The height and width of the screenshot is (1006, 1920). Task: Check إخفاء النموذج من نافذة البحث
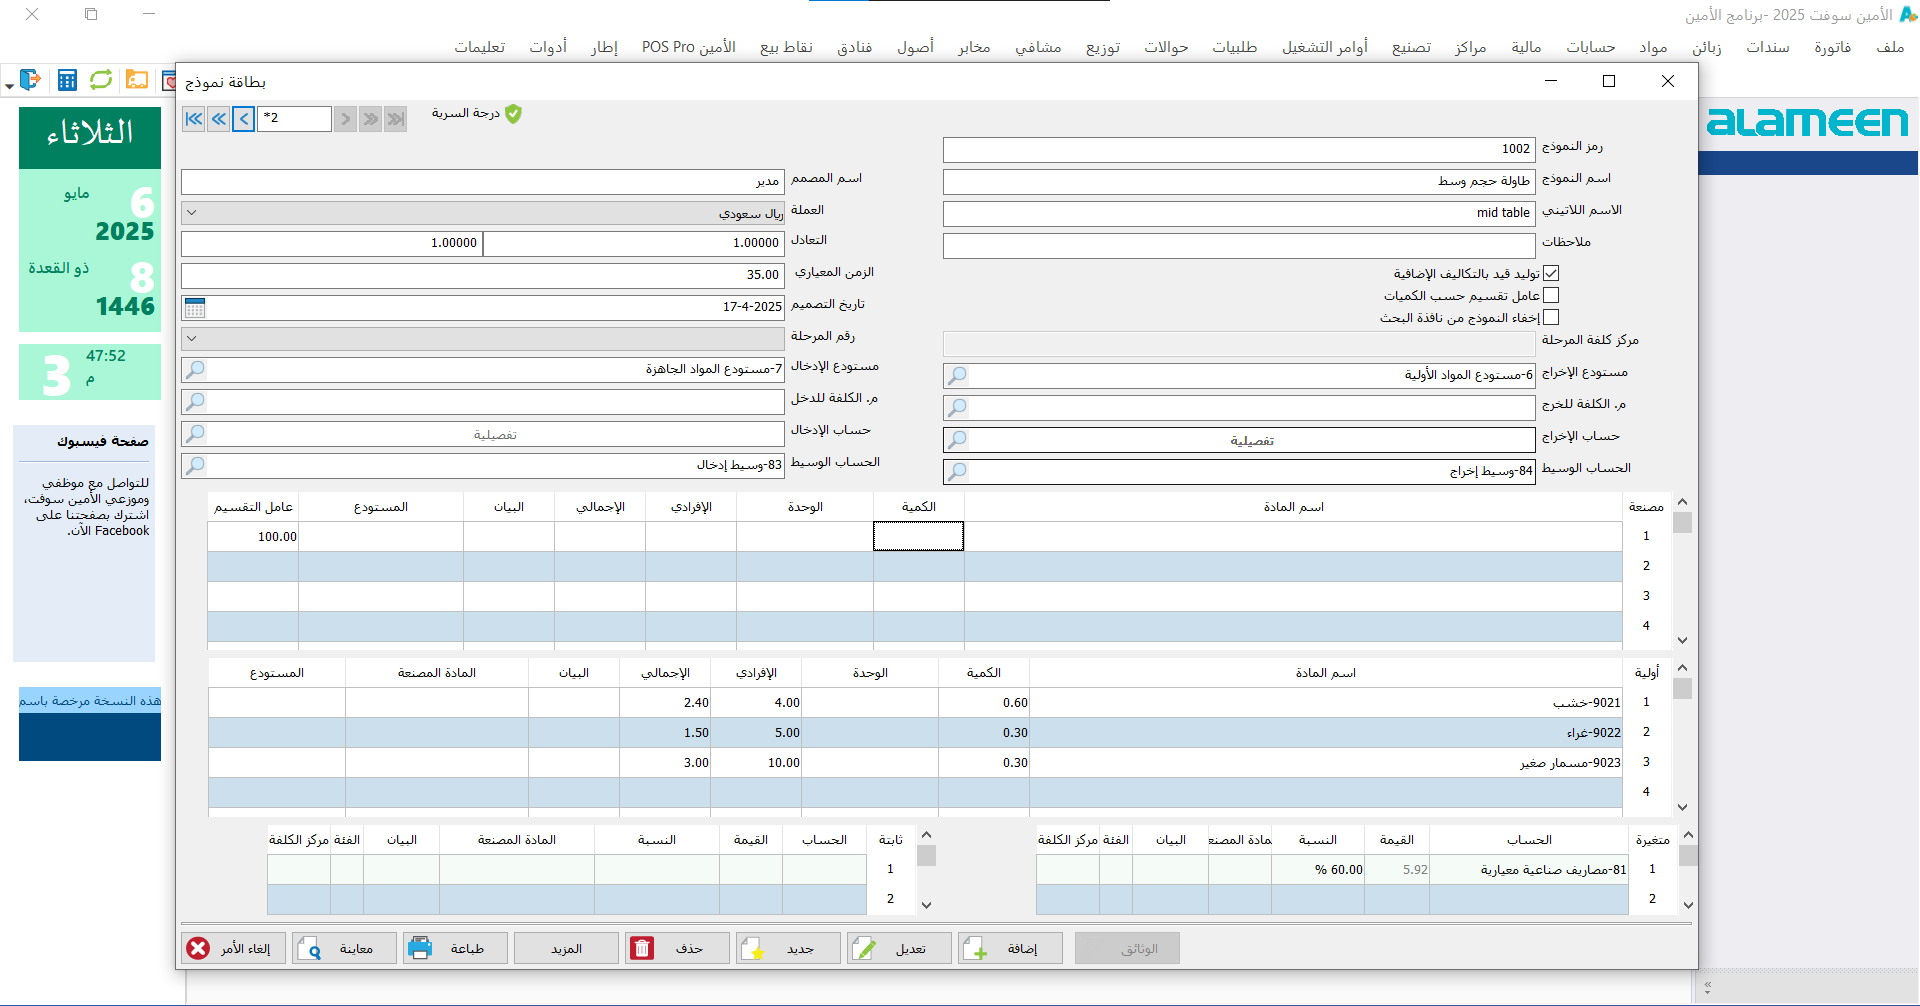point(1551,317)
